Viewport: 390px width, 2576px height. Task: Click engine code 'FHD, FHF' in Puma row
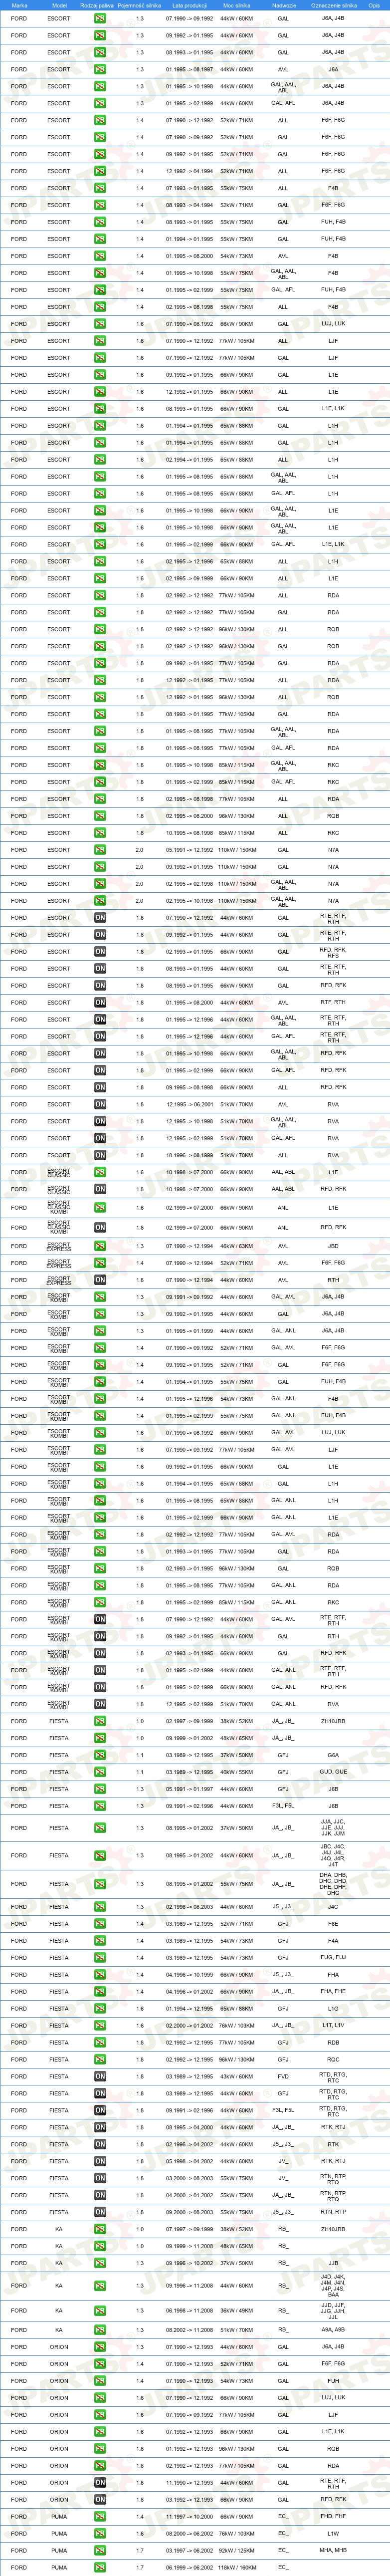pos(333,2517)
